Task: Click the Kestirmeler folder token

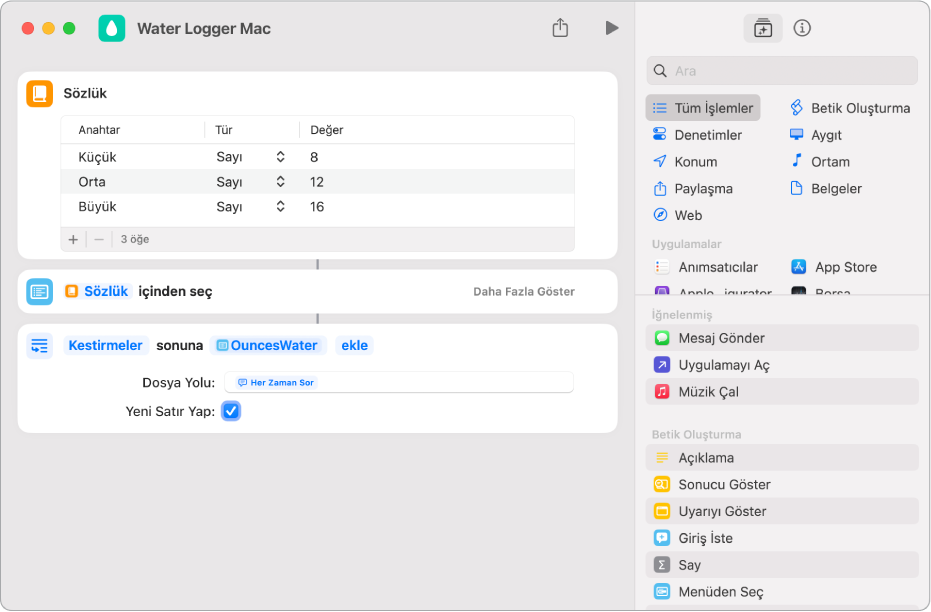Action: point(105,345)
